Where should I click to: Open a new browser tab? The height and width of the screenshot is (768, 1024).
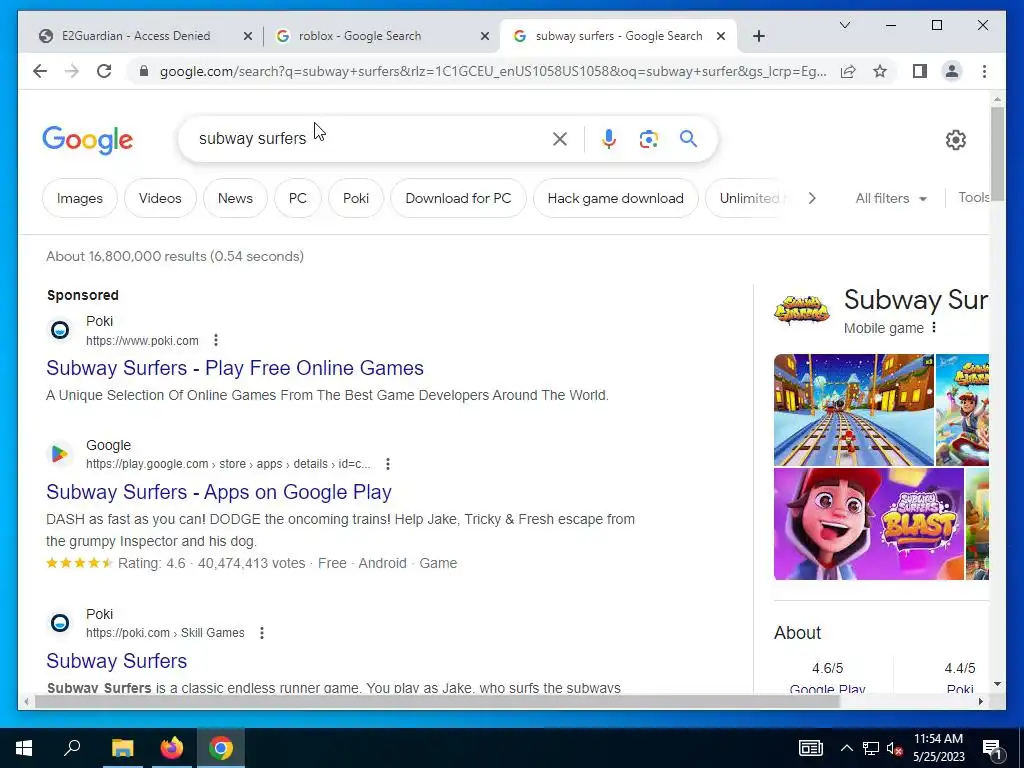(x=759, y=36)
